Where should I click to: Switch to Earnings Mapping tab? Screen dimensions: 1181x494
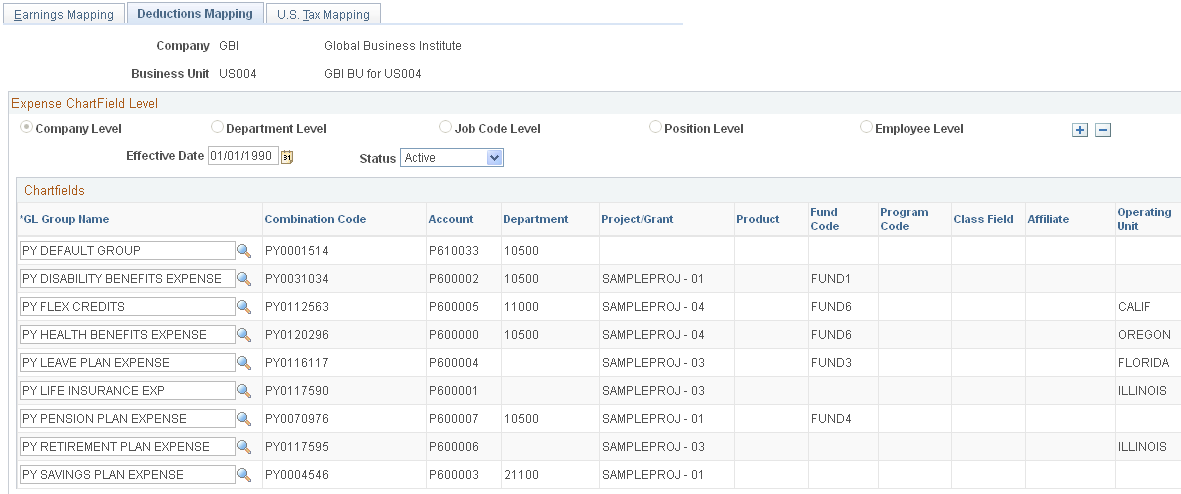64,14
